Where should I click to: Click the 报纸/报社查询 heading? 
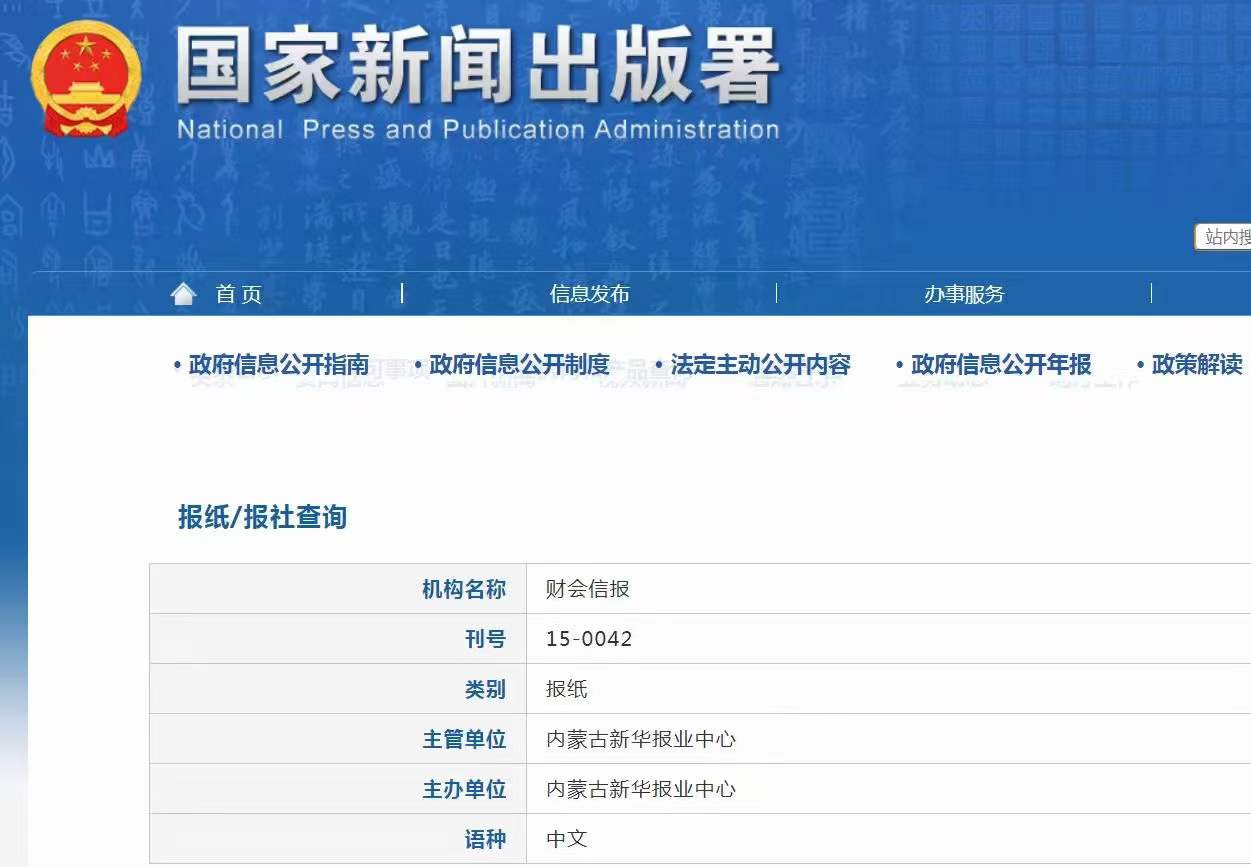(x=262, y=517)
